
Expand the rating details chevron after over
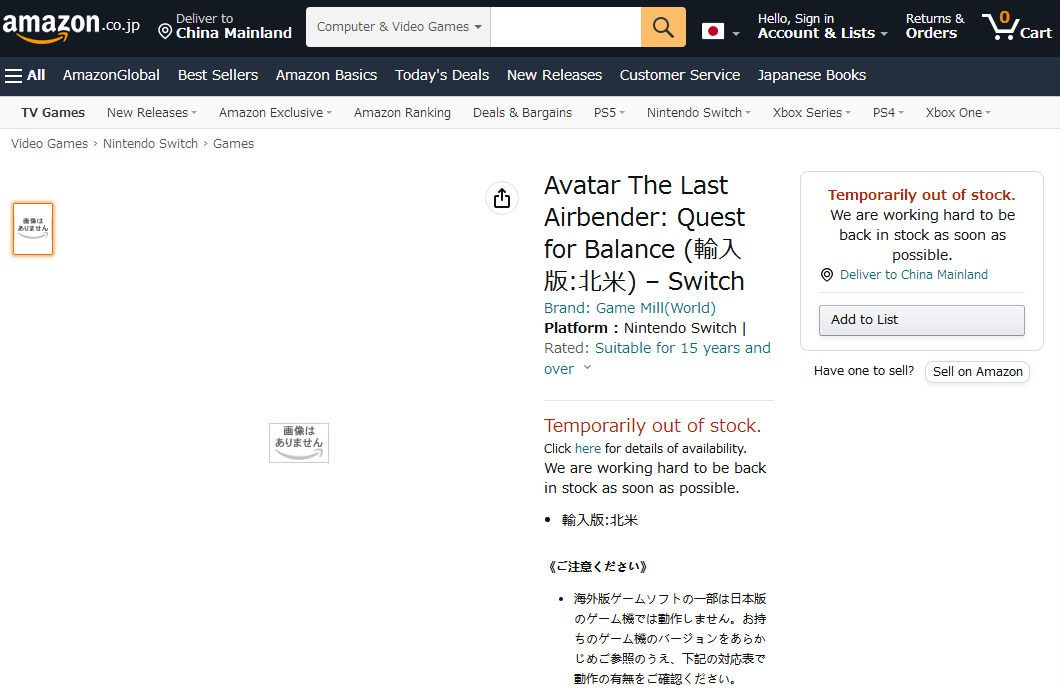[587, 368]
